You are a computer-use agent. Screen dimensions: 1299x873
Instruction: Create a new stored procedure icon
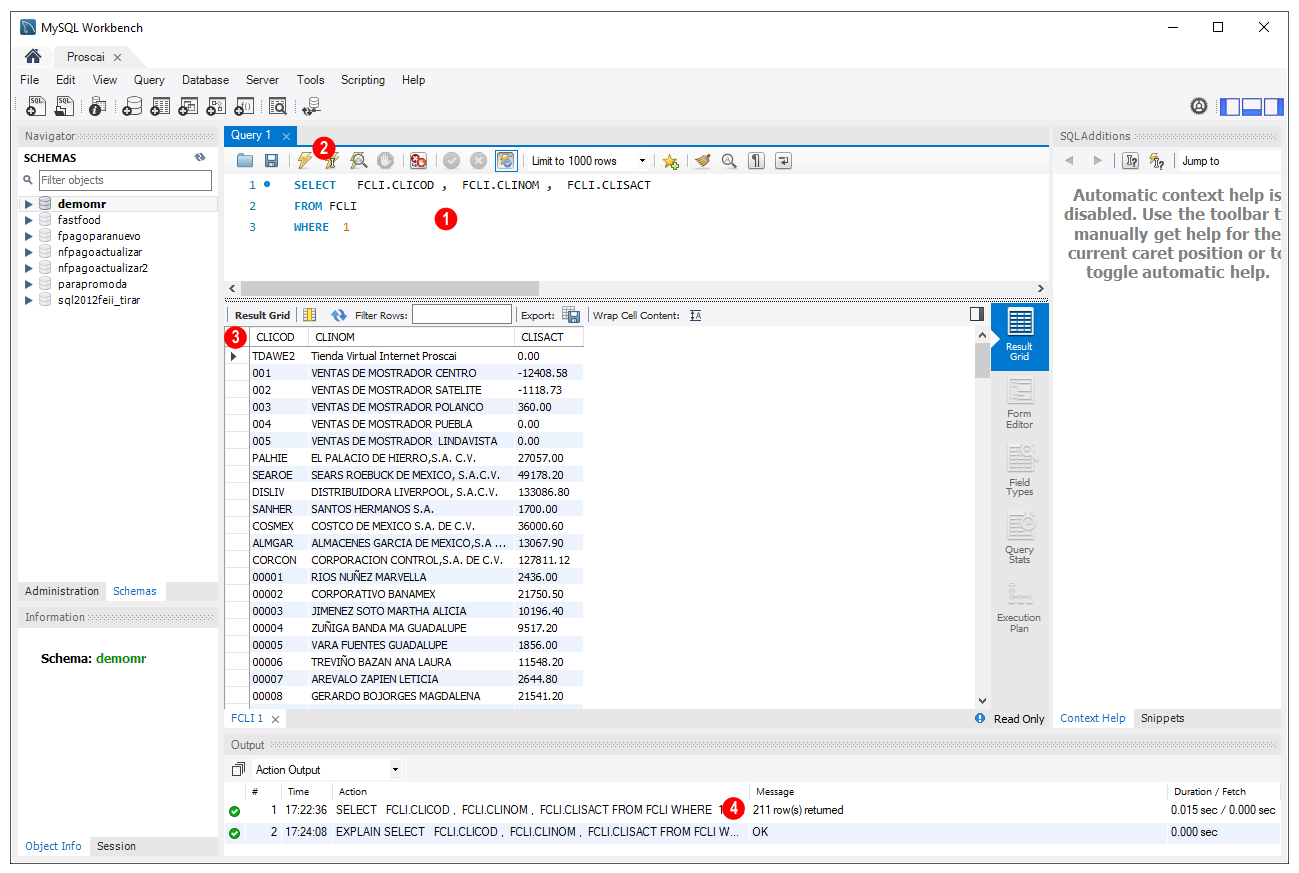click(x=216, y=106)
